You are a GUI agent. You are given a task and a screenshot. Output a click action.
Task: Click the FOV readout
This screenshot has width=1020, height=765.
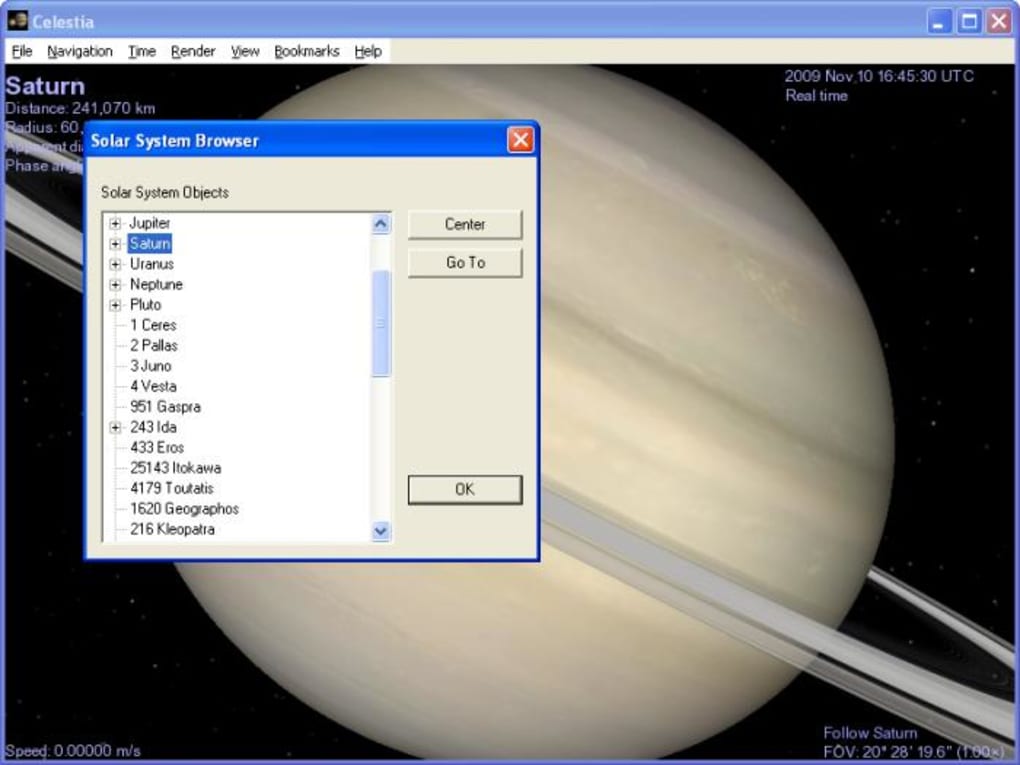(914, 753)
